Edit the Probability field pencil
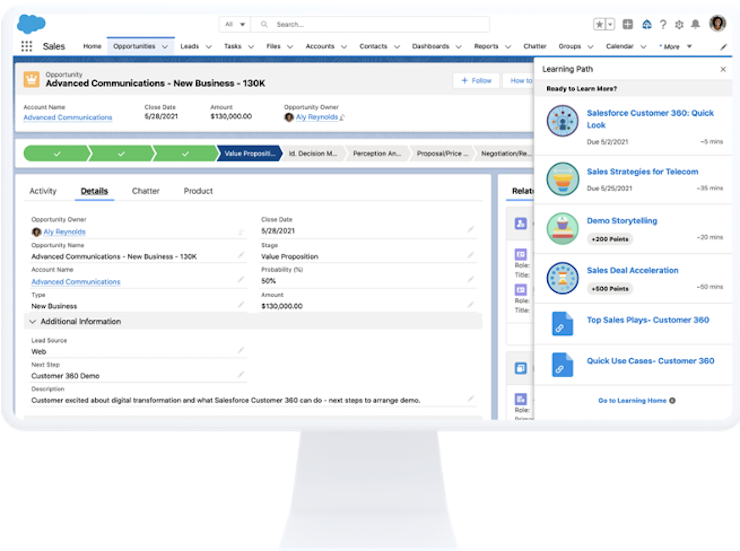Viewport: 740px width, 551px height. [x=471, y=279]
